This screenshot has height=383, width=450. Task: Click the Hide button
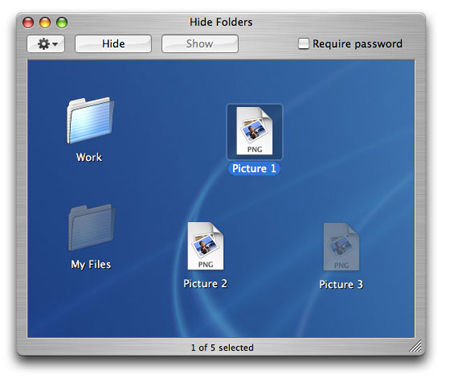click(113, 44)
